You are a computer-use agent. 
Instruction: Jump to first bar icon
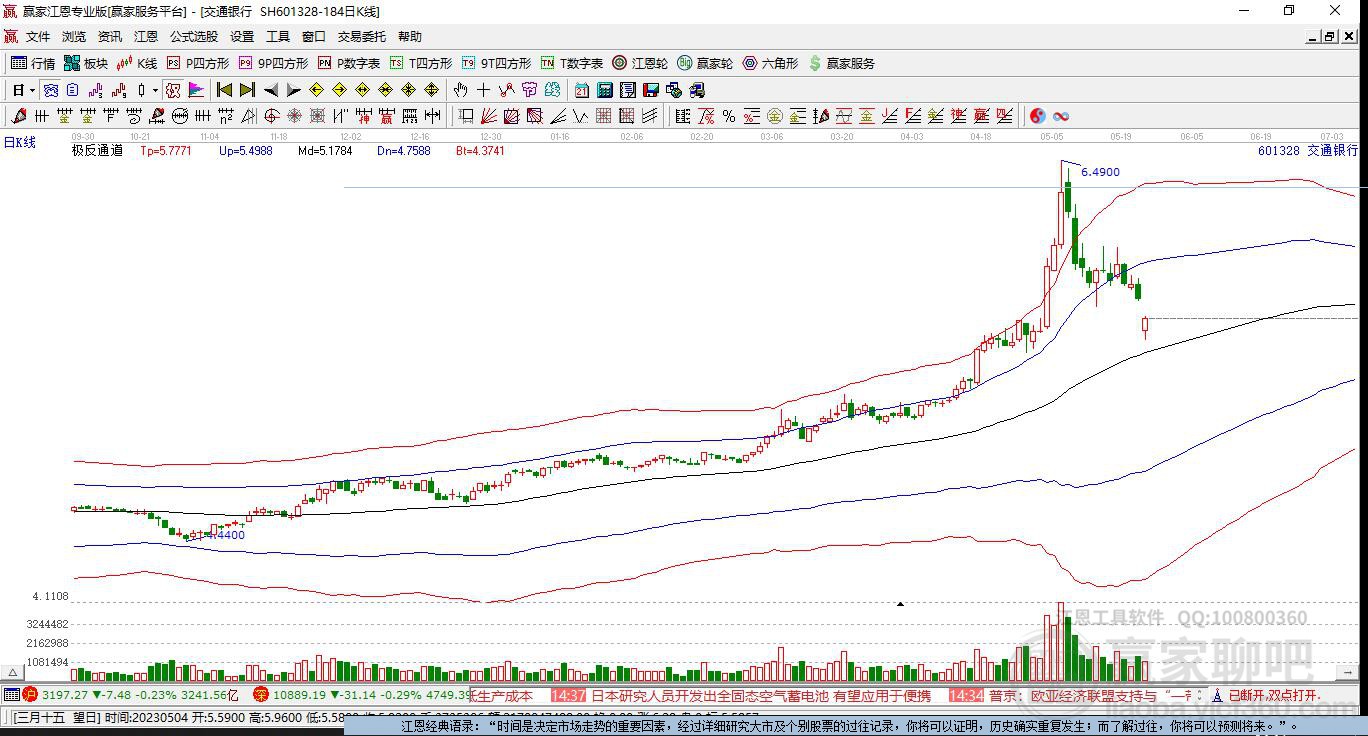pyautogui.click(x=225, y=90)
